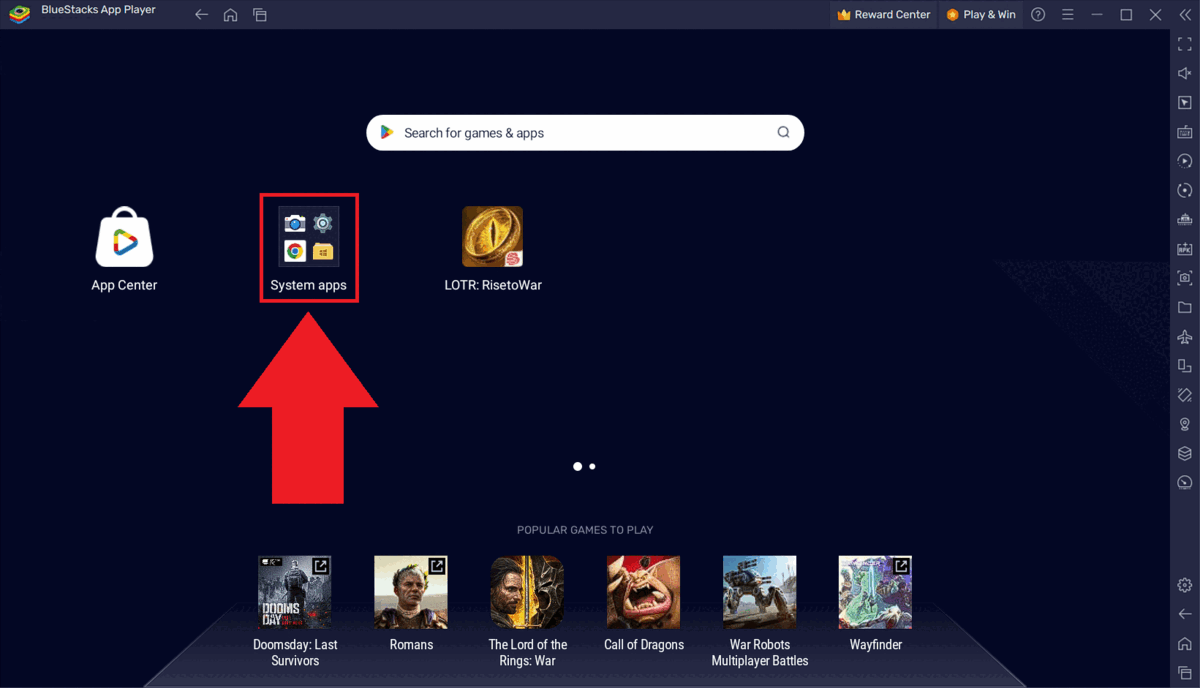Open the multi-instance manager robot icon
The image size is (1200, 688).
point(1185,219)
